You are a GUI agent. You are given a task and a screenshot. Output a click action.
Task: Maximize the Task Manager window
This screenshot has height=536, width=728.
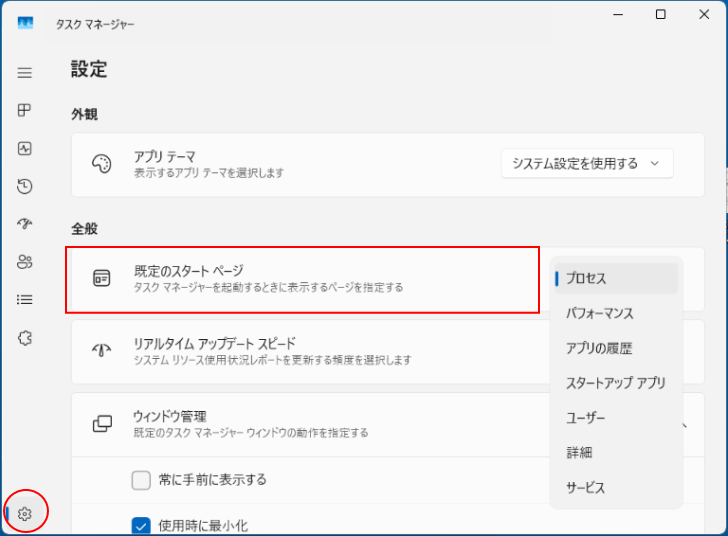(x=661, y=15)
